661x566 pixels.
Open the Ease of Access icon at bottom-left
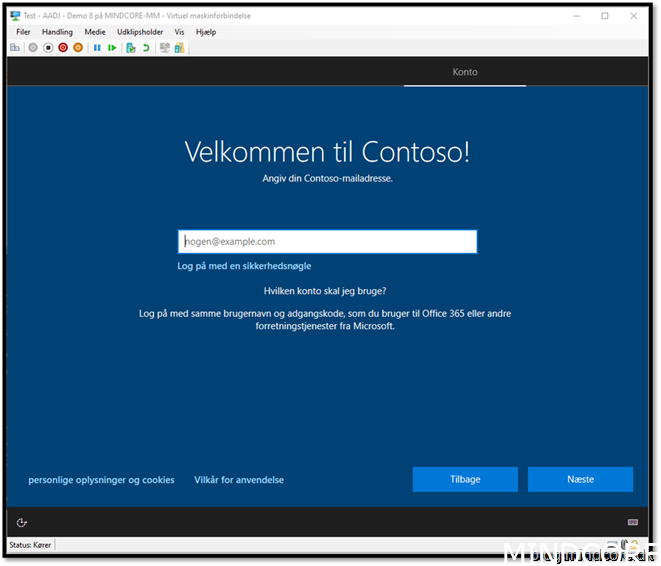22,522
